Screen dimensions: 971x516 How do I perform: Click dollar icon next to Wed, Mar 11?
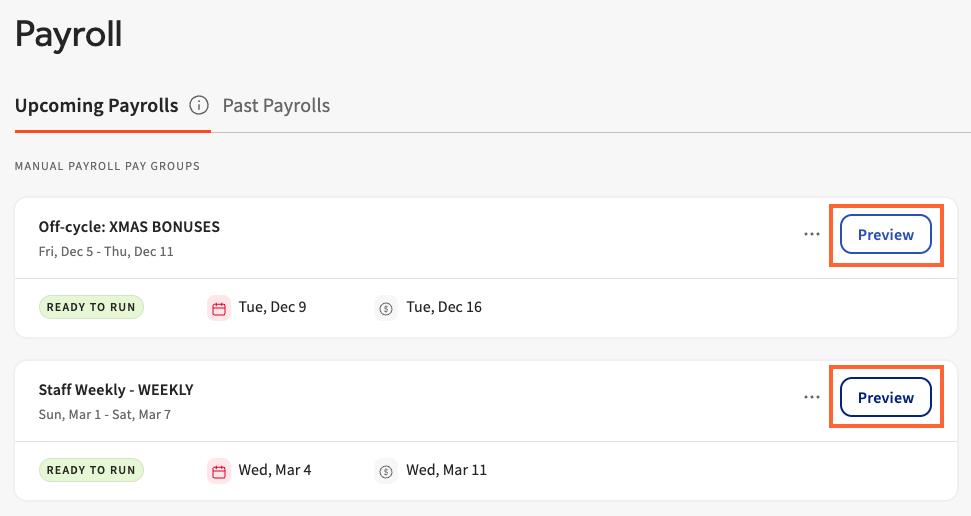pyautogui.click(x=387, y=470)
